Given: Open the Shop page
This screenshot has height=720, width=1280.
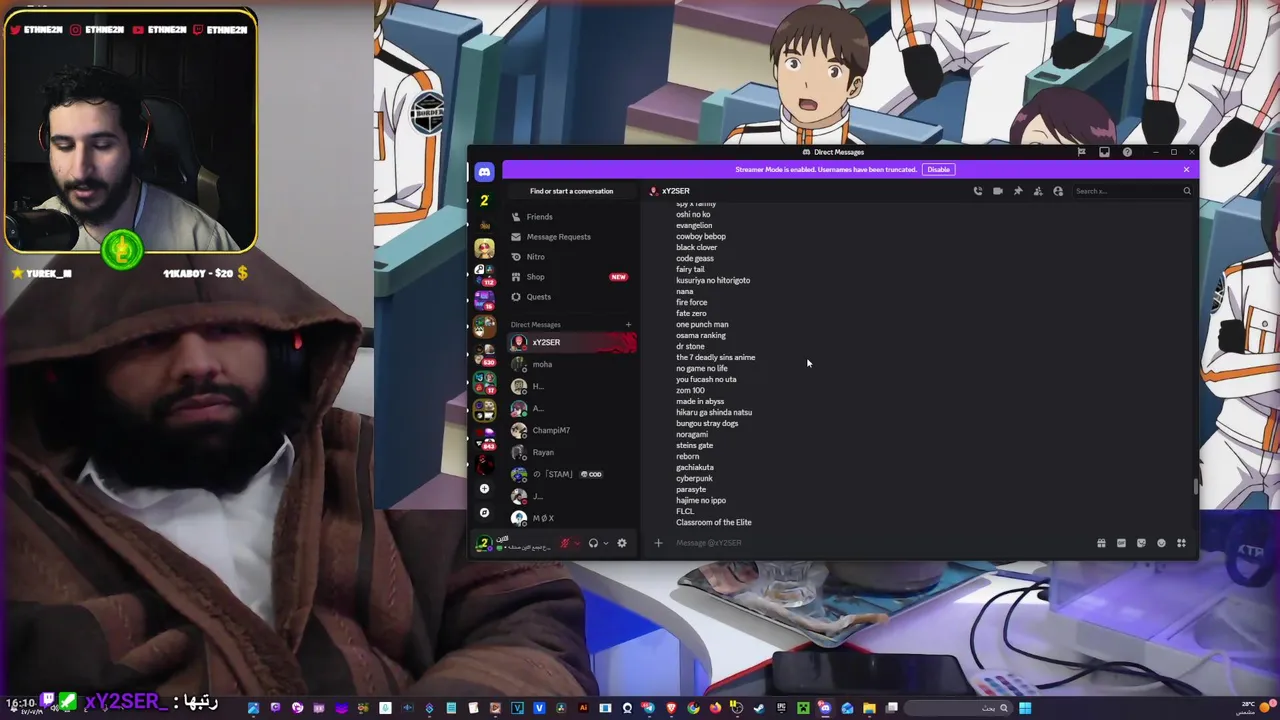Looking at the screenshot, I should [x=571, y=276].
